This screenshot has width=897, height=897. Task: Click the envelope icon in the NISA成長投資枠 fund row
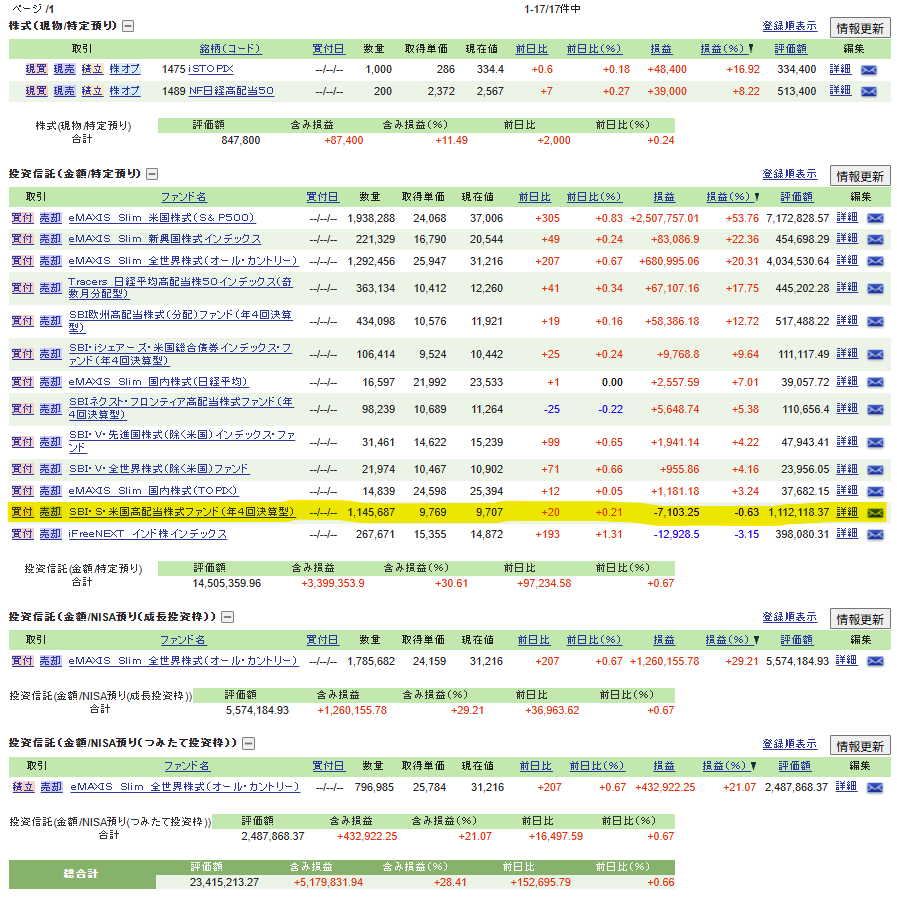[875, 661]
